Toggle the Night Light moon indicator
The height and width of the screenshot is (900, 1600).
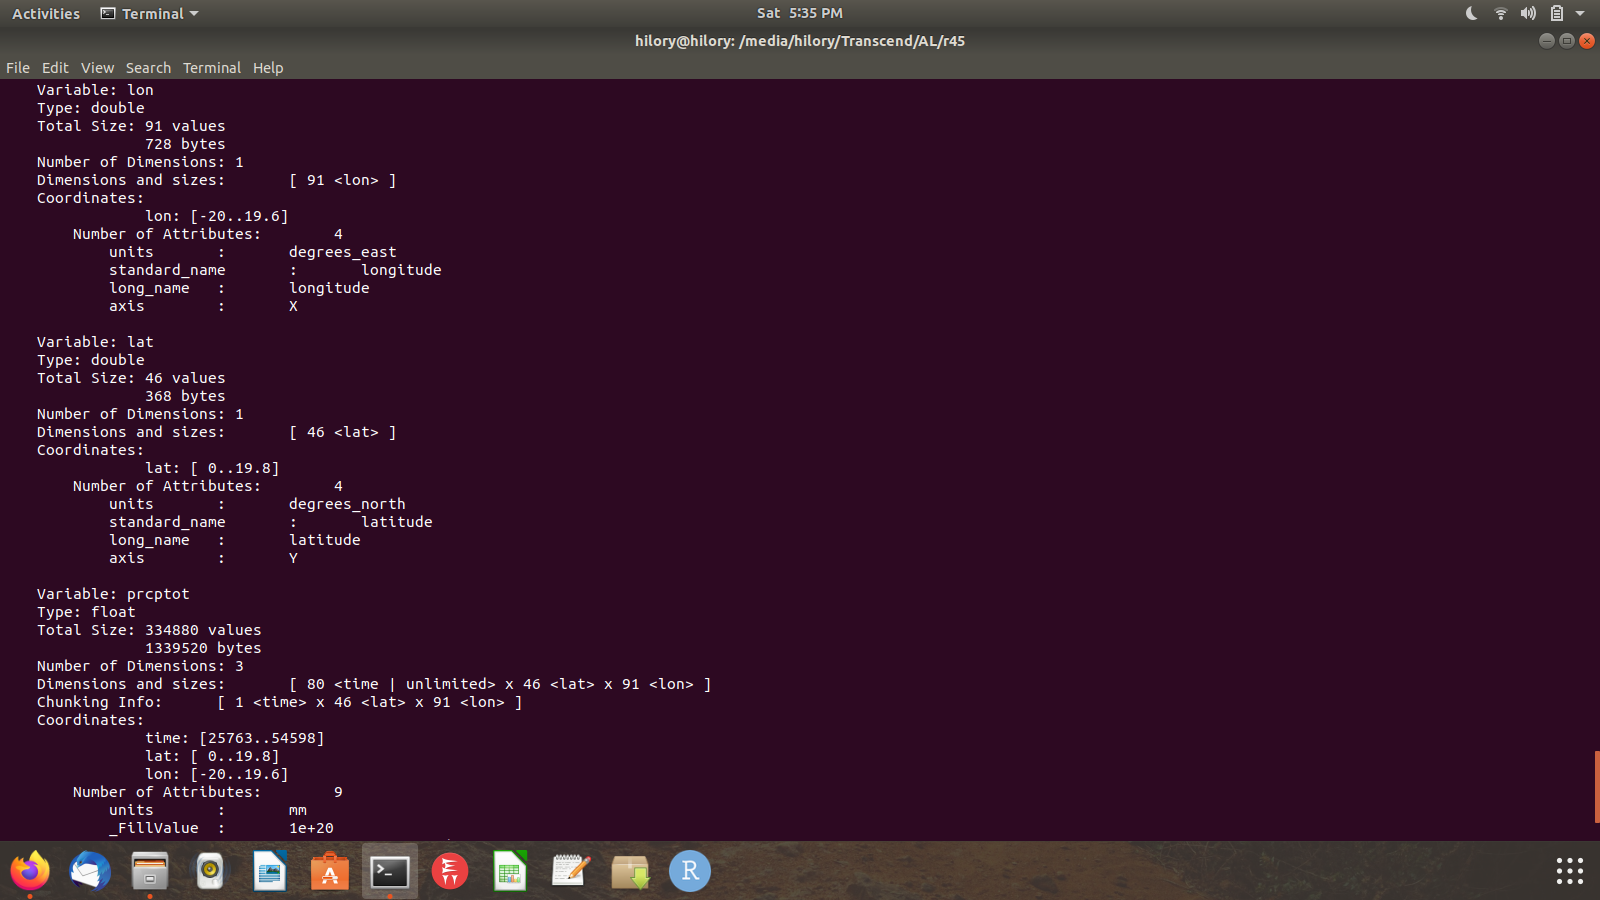coord(1471,13)
